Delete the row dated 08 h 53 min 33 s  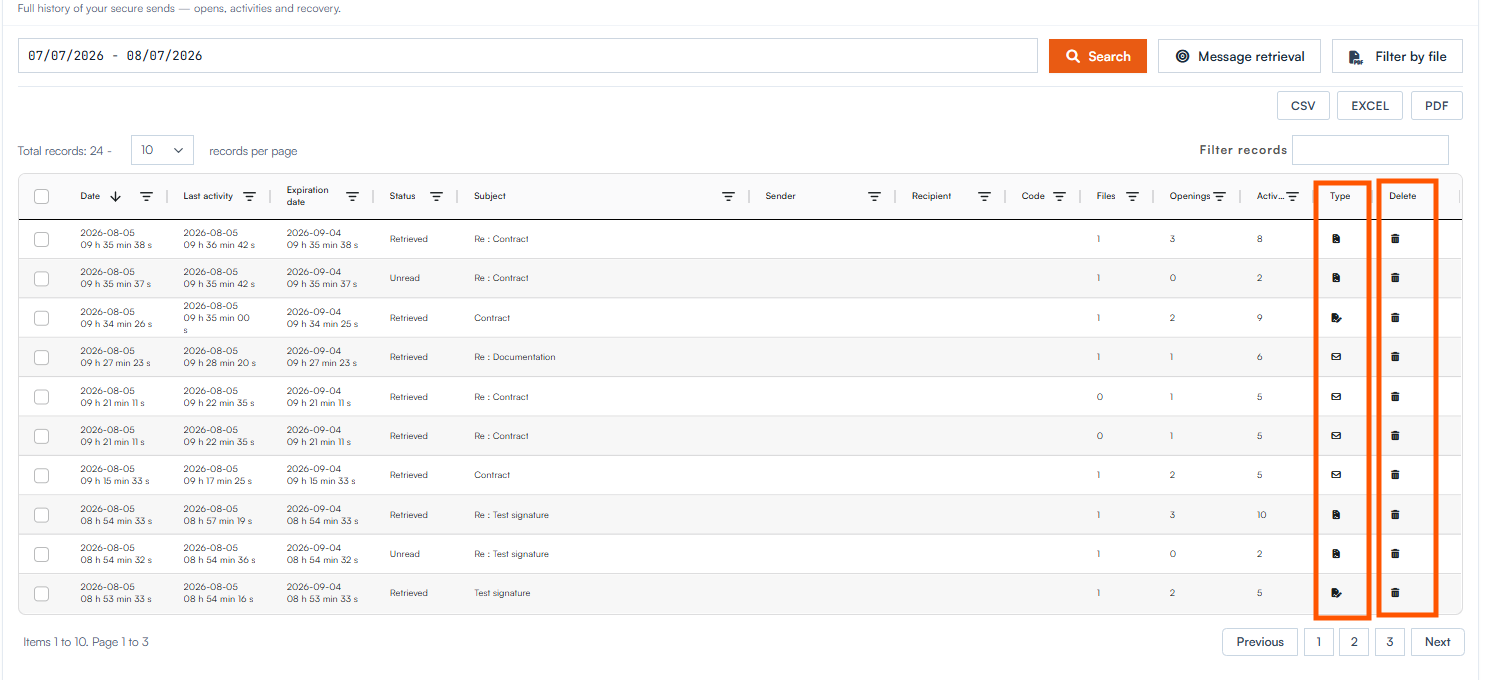tap(1395, 593)
